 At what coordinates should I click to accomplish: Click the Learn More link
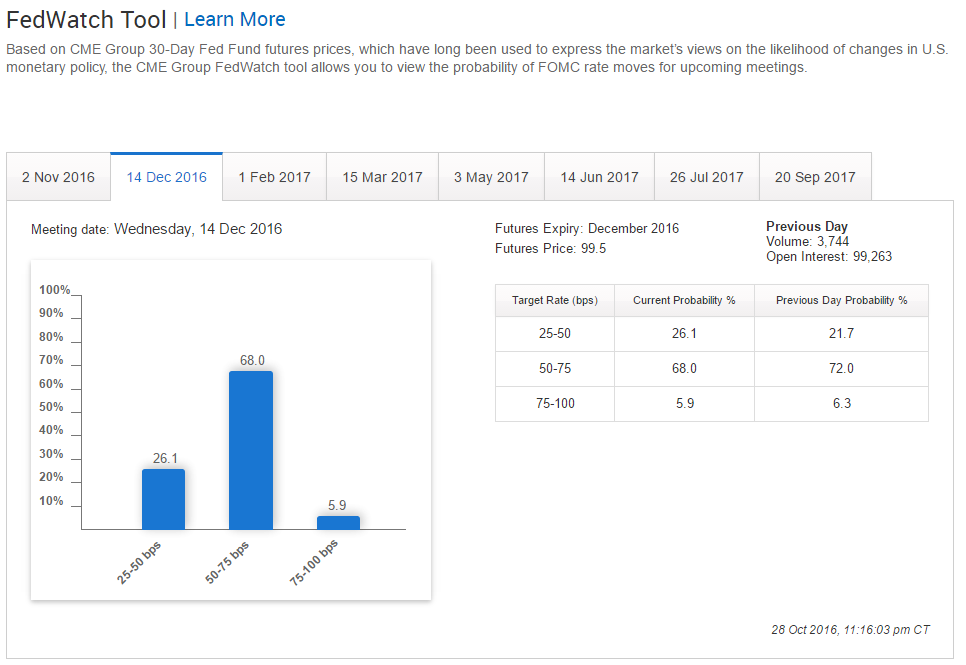tap(235, 19)
